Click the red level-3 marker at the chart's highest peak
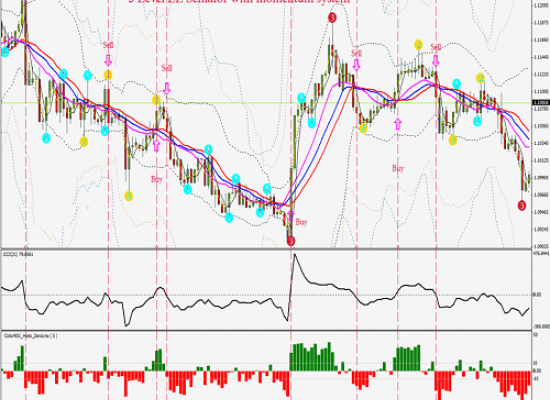 (332, 17)
